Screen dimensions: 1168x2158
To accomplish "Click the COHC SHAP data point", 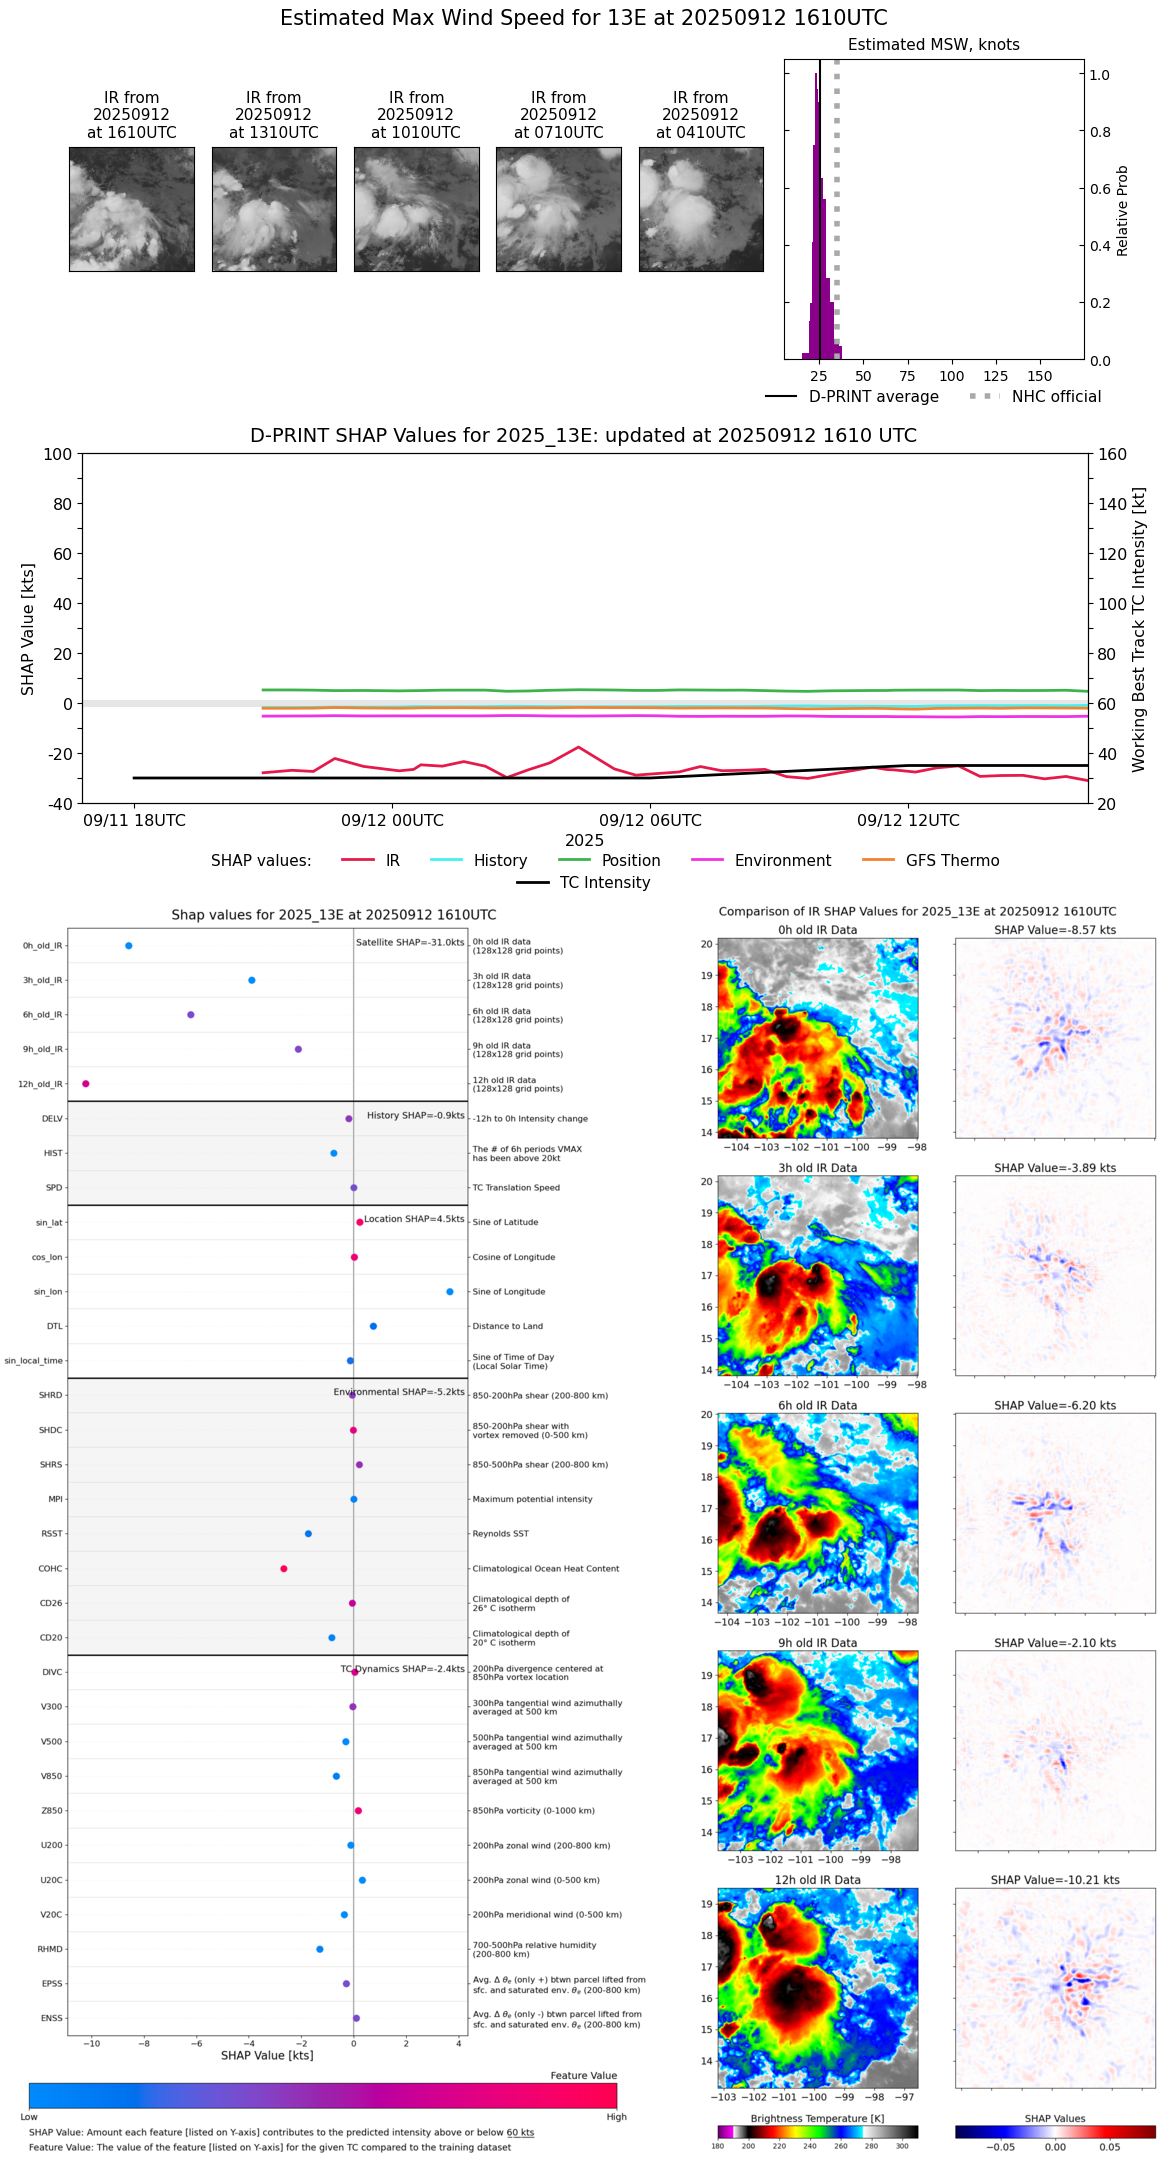I will 284,1568.
